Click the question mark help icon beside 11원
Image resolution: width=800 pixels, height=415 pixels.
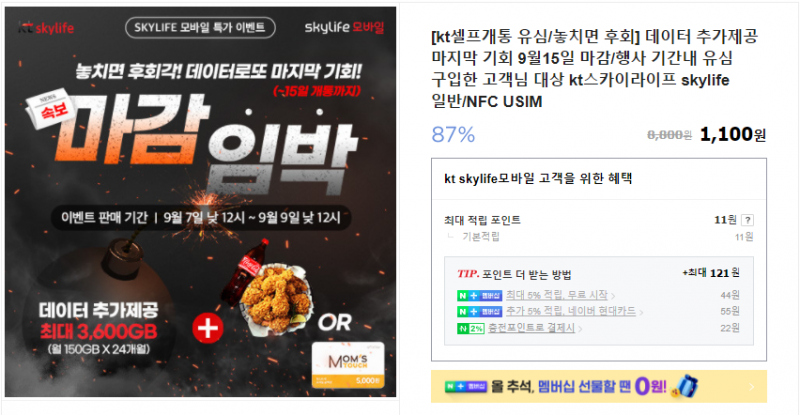click(x=747, y=220)
